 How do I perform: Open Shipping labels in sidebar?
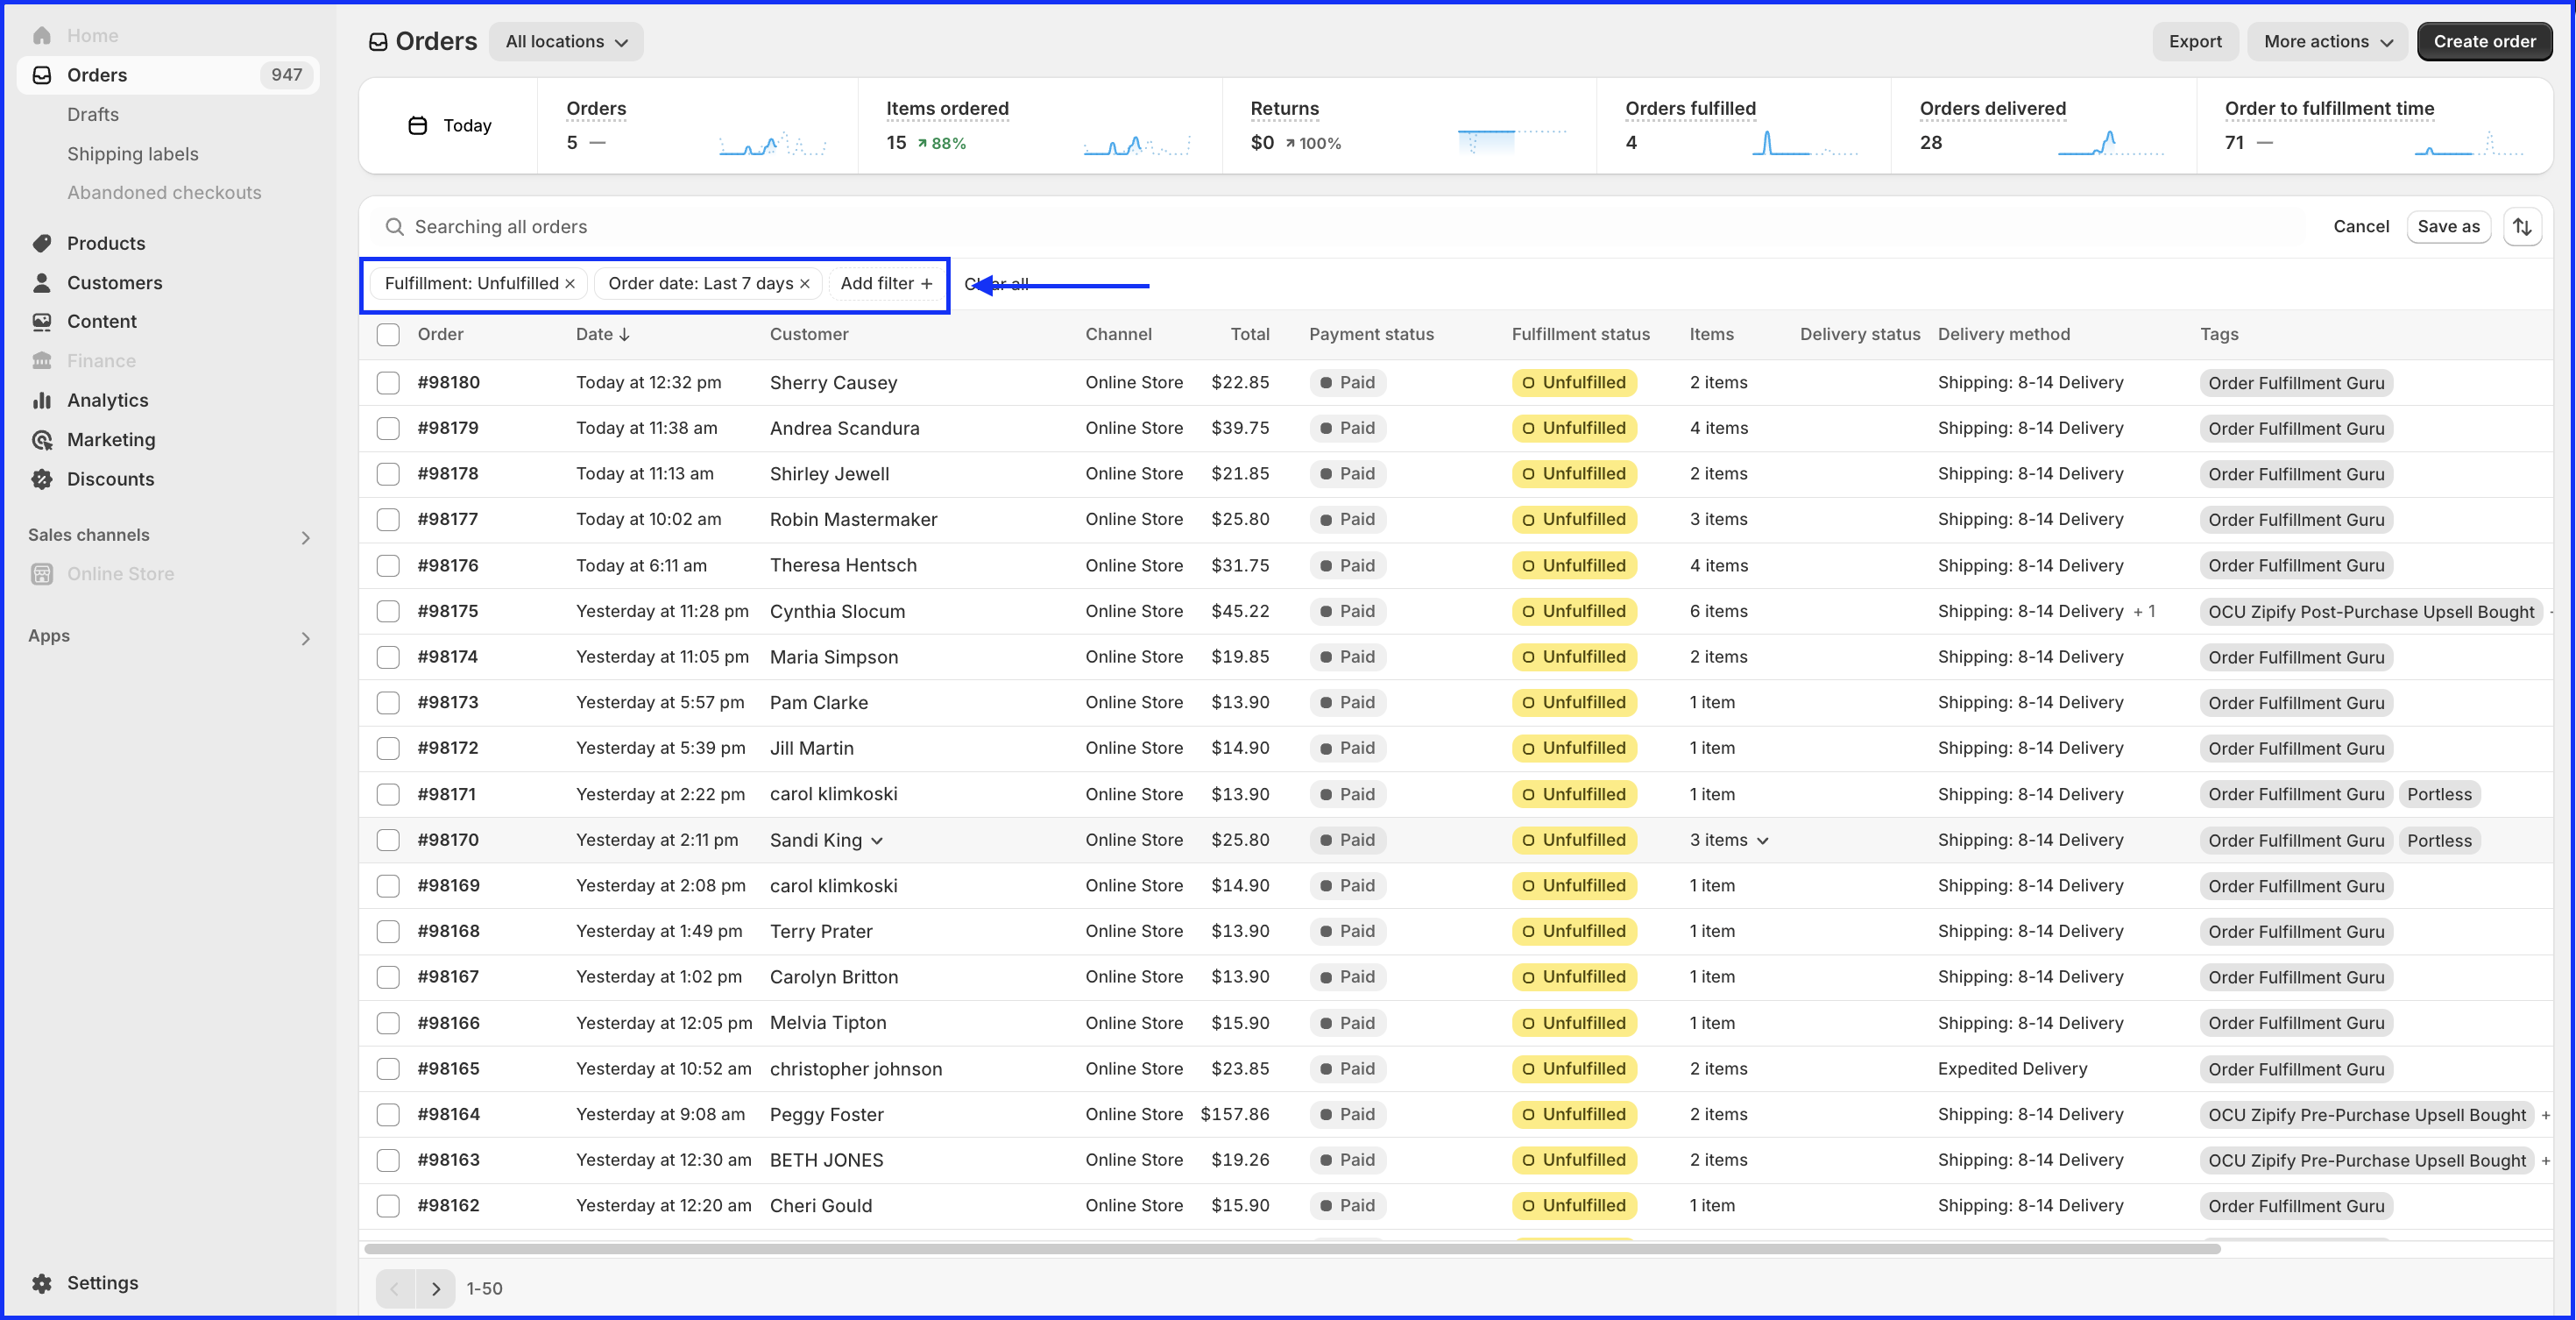tap(133, 154)
